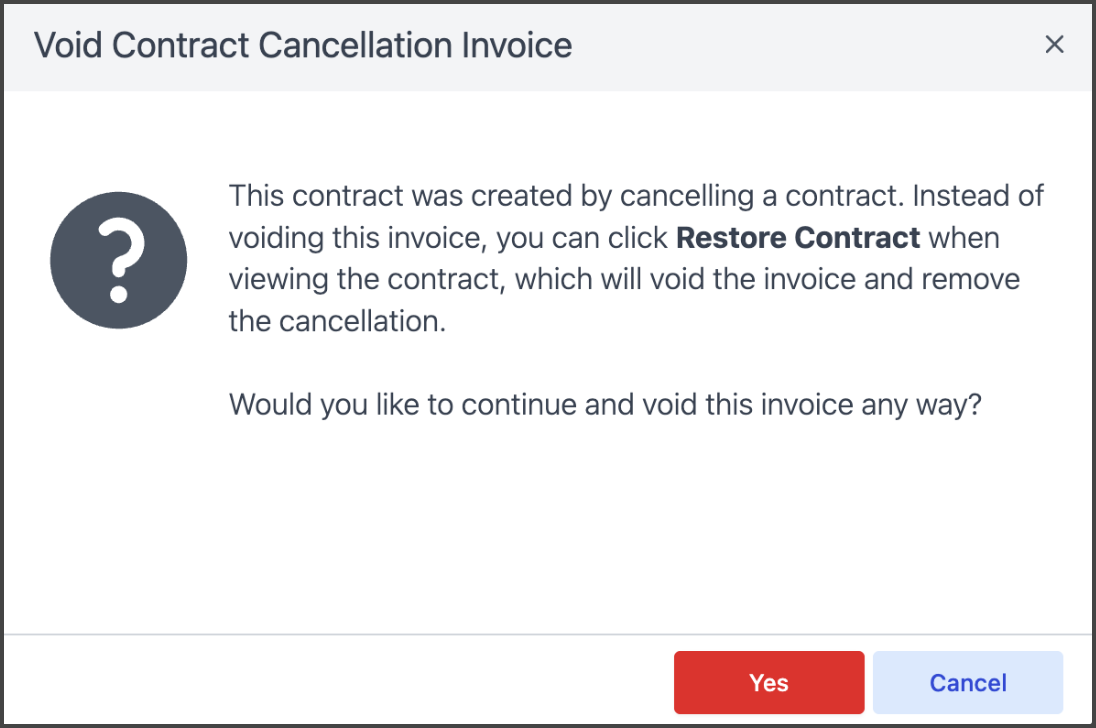Click the bold Restore Contract text
This screenshot has width=1096, height=728.
coord(798,239)
